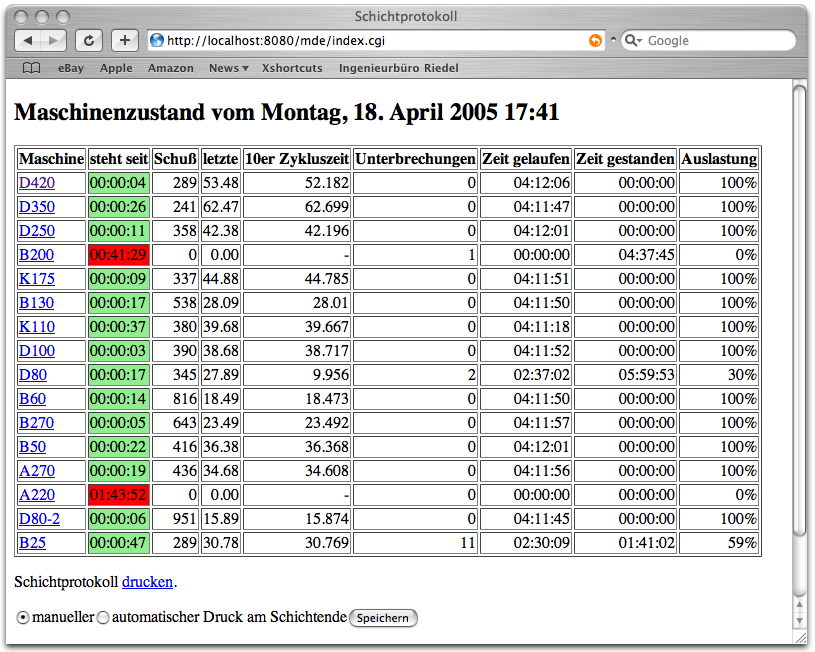Click the Zeit gestanden column header

tap(625, 159)
